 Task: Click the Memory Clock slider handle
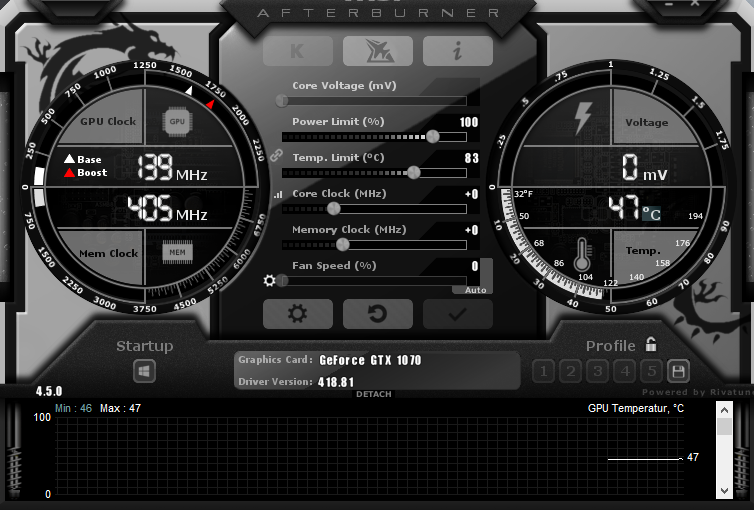pos(343,244)
